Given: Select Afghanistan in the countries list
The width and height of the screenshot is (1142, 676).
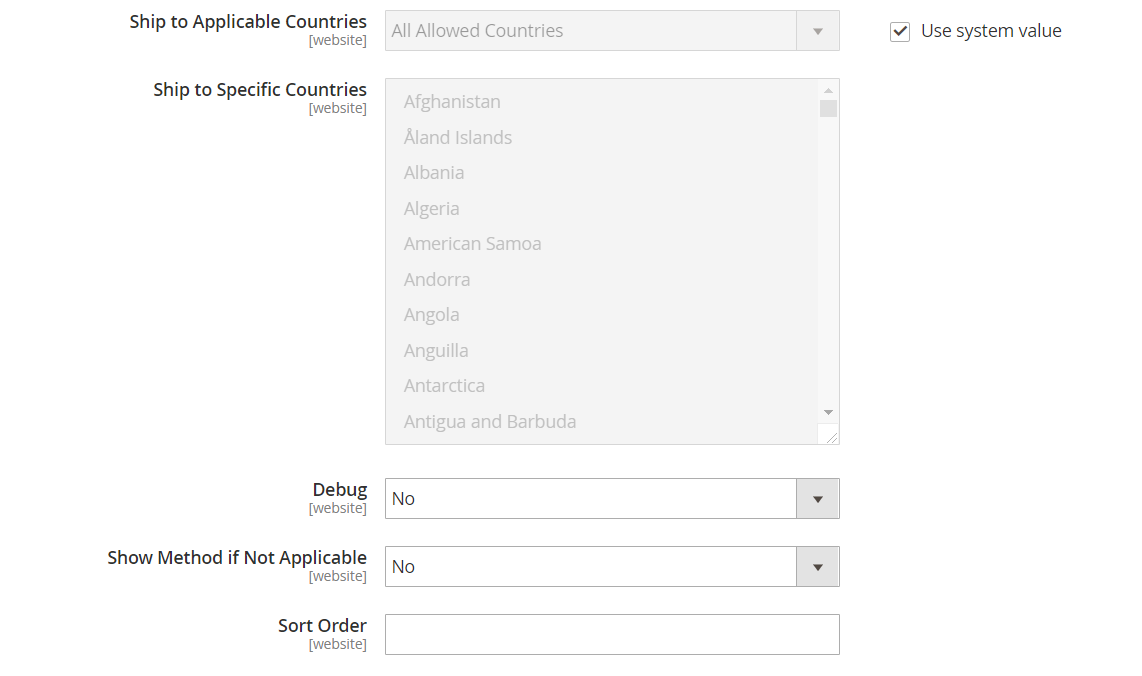Looking at the screenshot, I should pyautogui.click(x=452, y=102).
